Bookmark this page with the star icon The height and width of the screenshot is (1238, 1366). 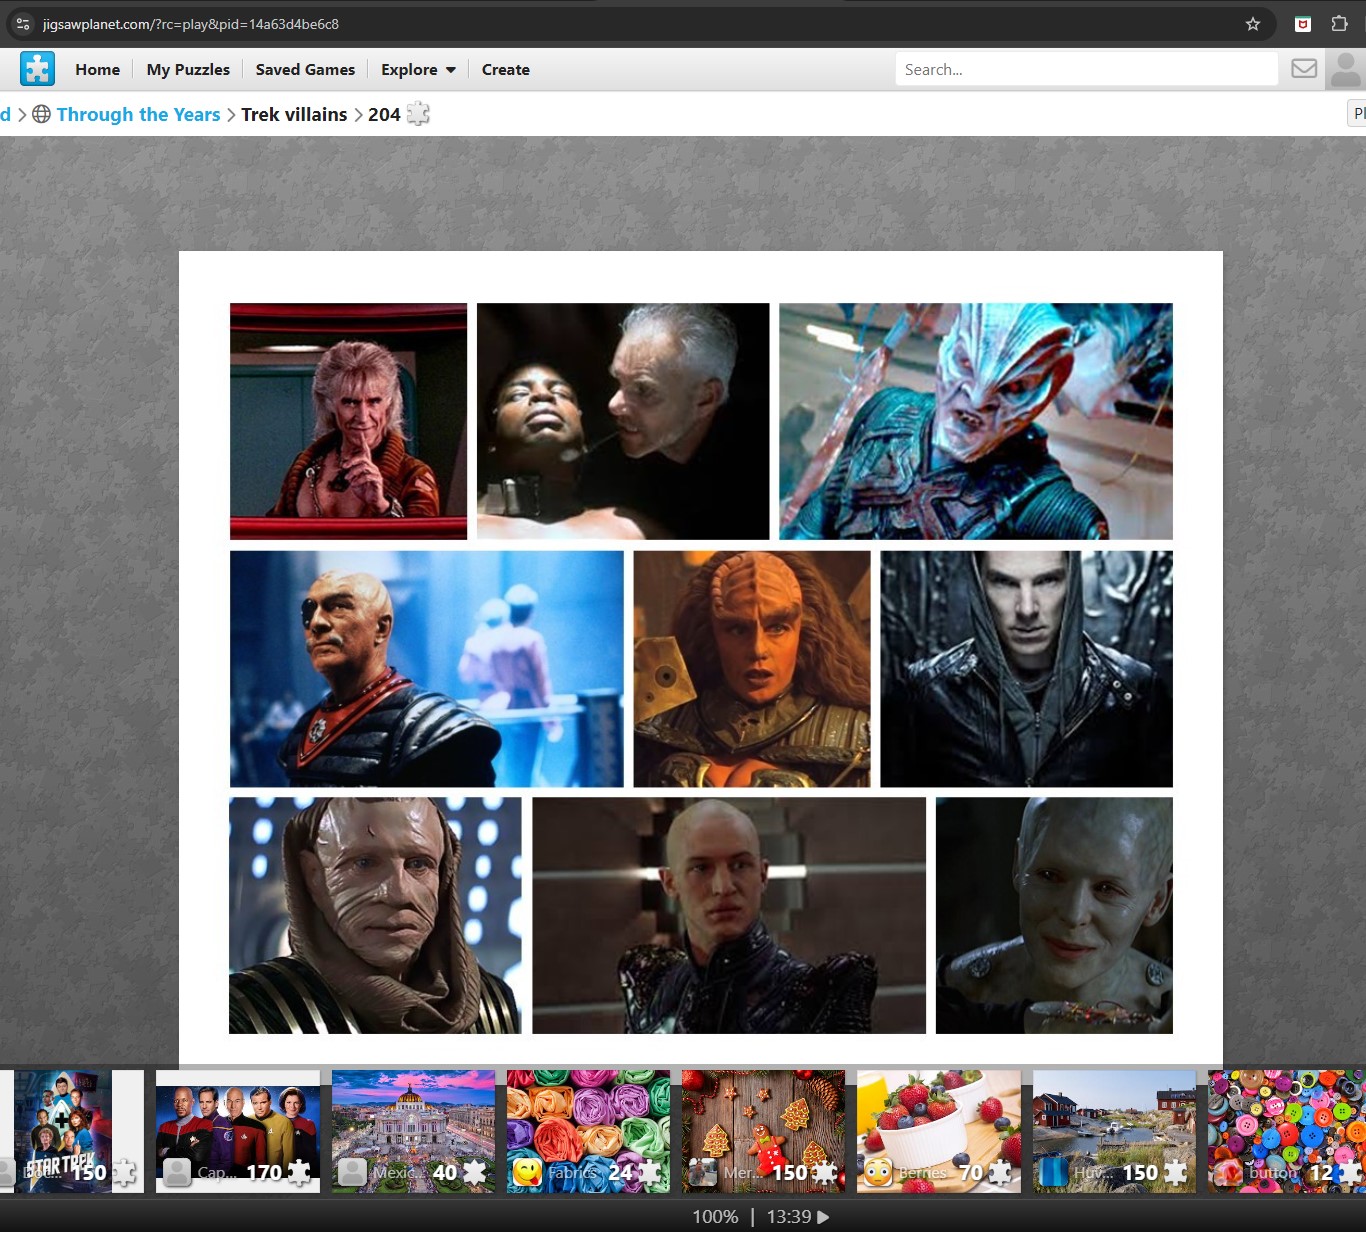click(1252, 24)
